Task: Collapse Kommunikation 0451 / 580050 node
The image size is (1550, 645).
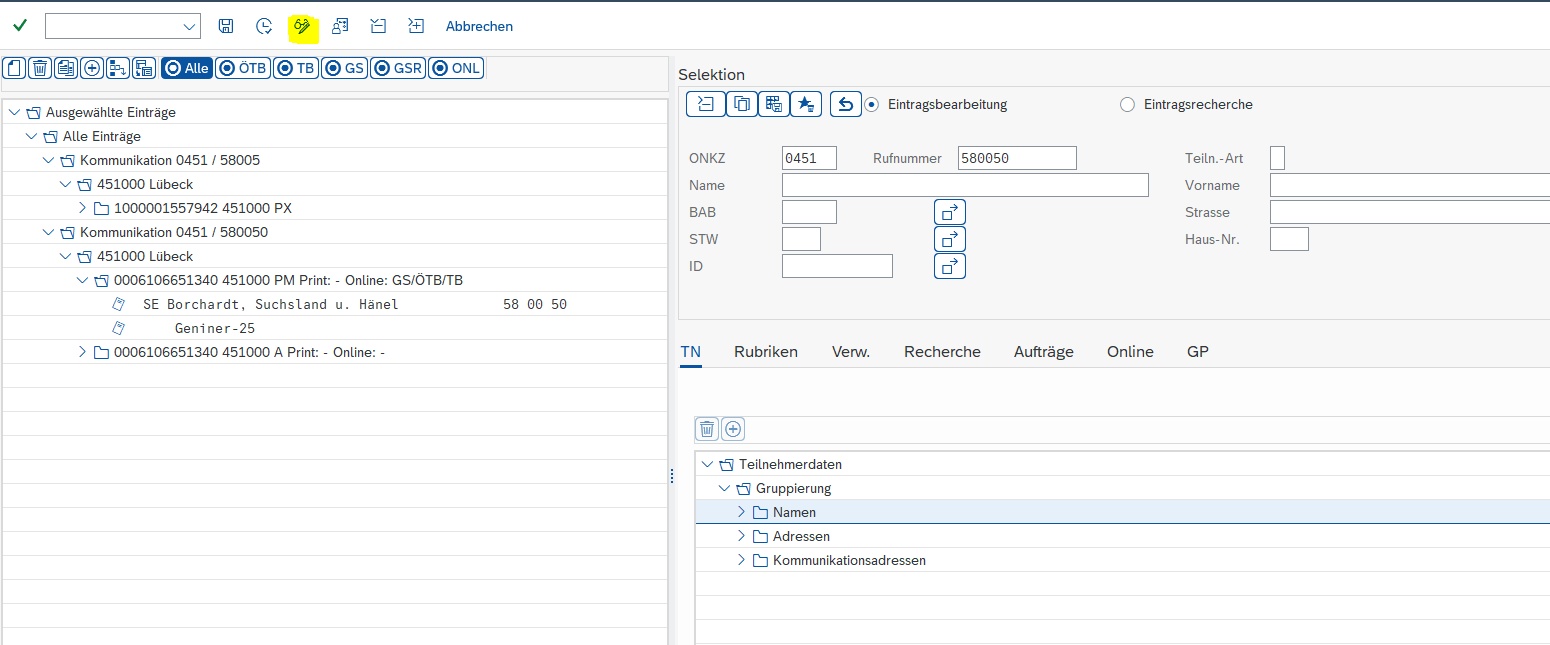Action: (x=48, y=232)
